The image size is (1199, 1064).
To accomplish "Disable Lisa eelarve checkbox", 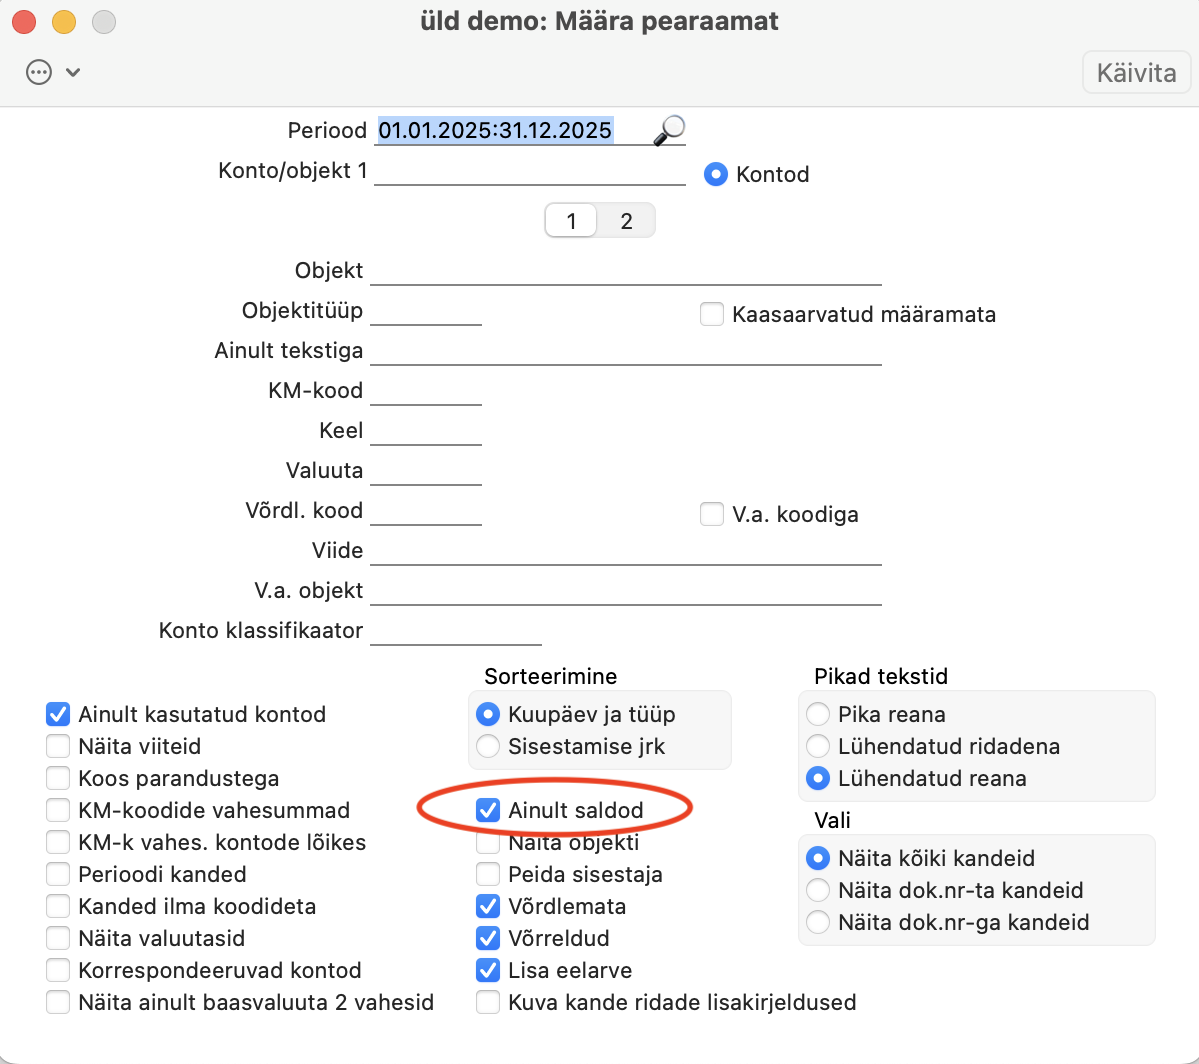I will point(488,970).
